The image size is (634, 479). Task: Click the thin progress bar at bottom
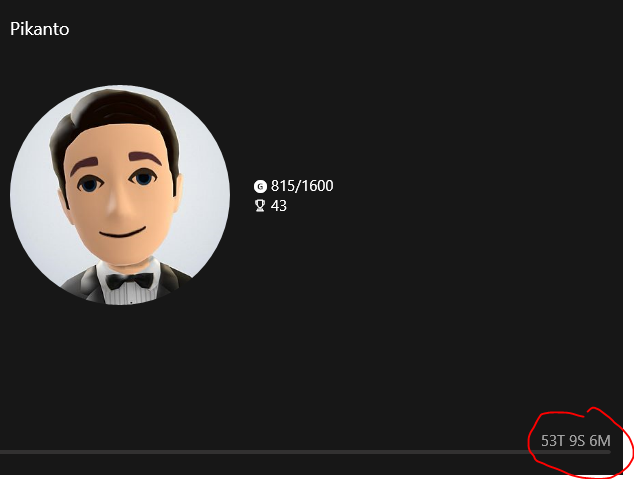[305, 452]
